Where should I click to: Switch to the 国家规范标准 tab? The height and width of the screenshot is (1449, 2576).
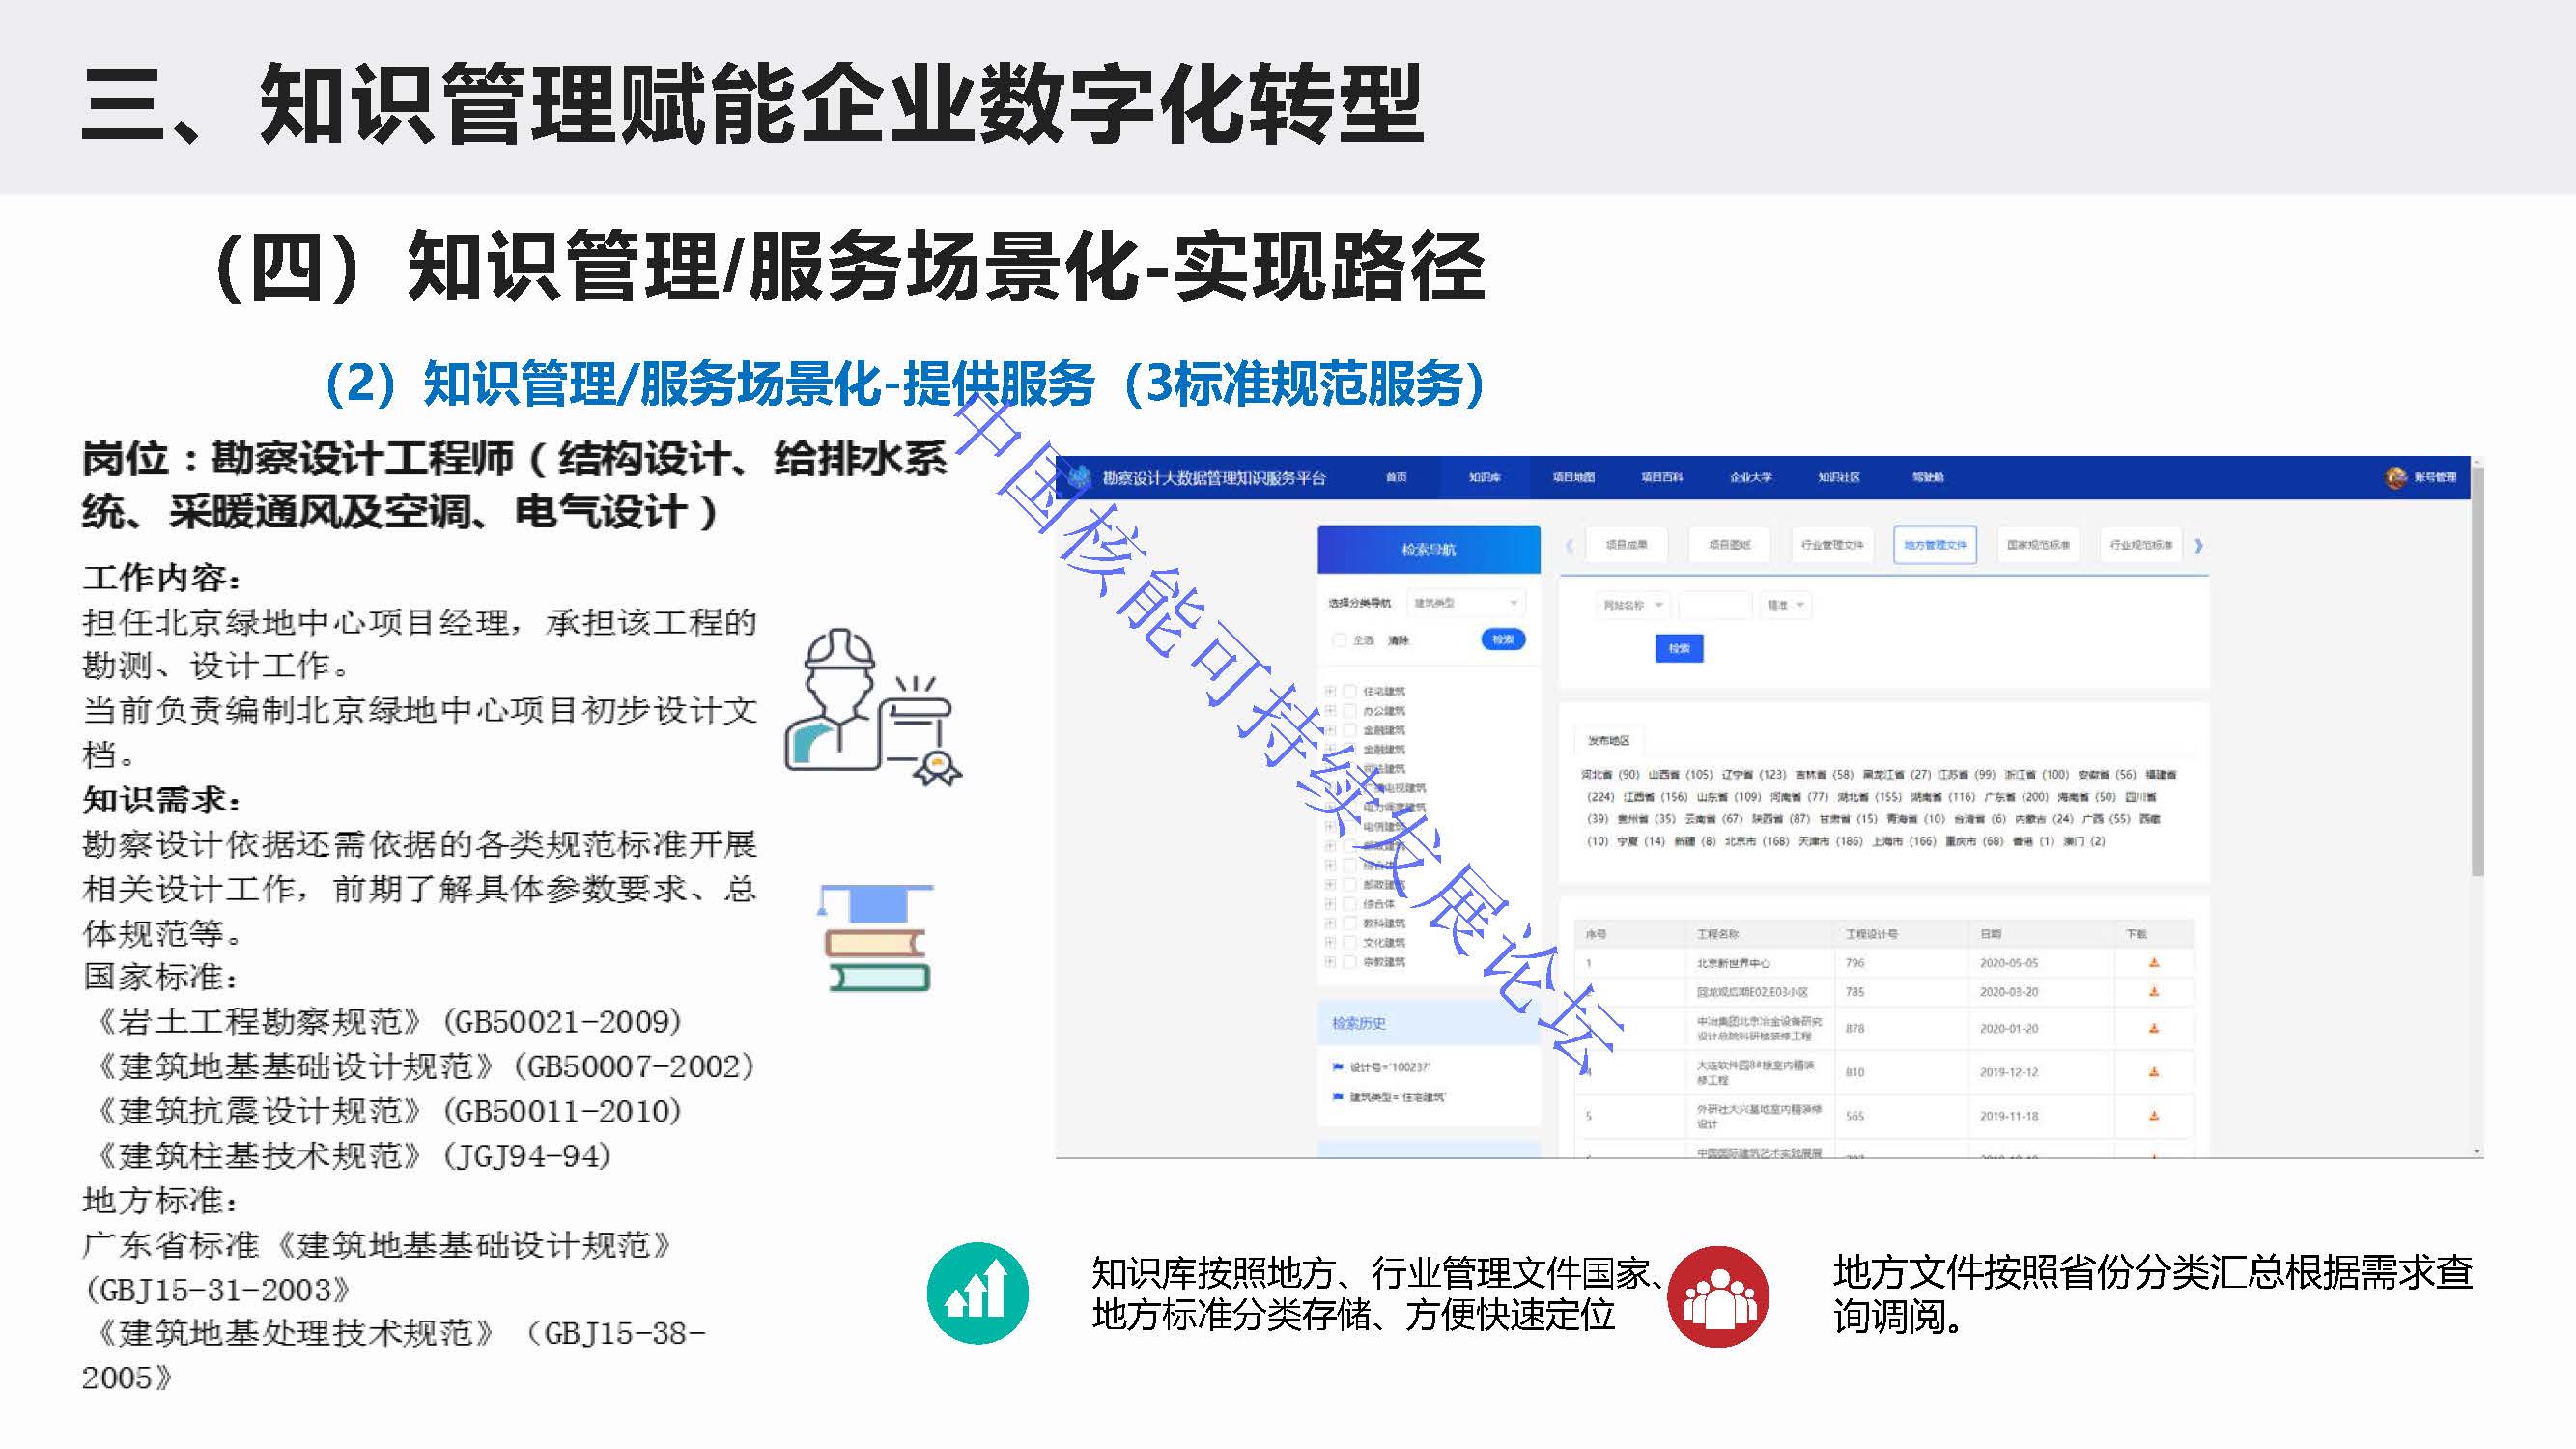click(2038, 545)
